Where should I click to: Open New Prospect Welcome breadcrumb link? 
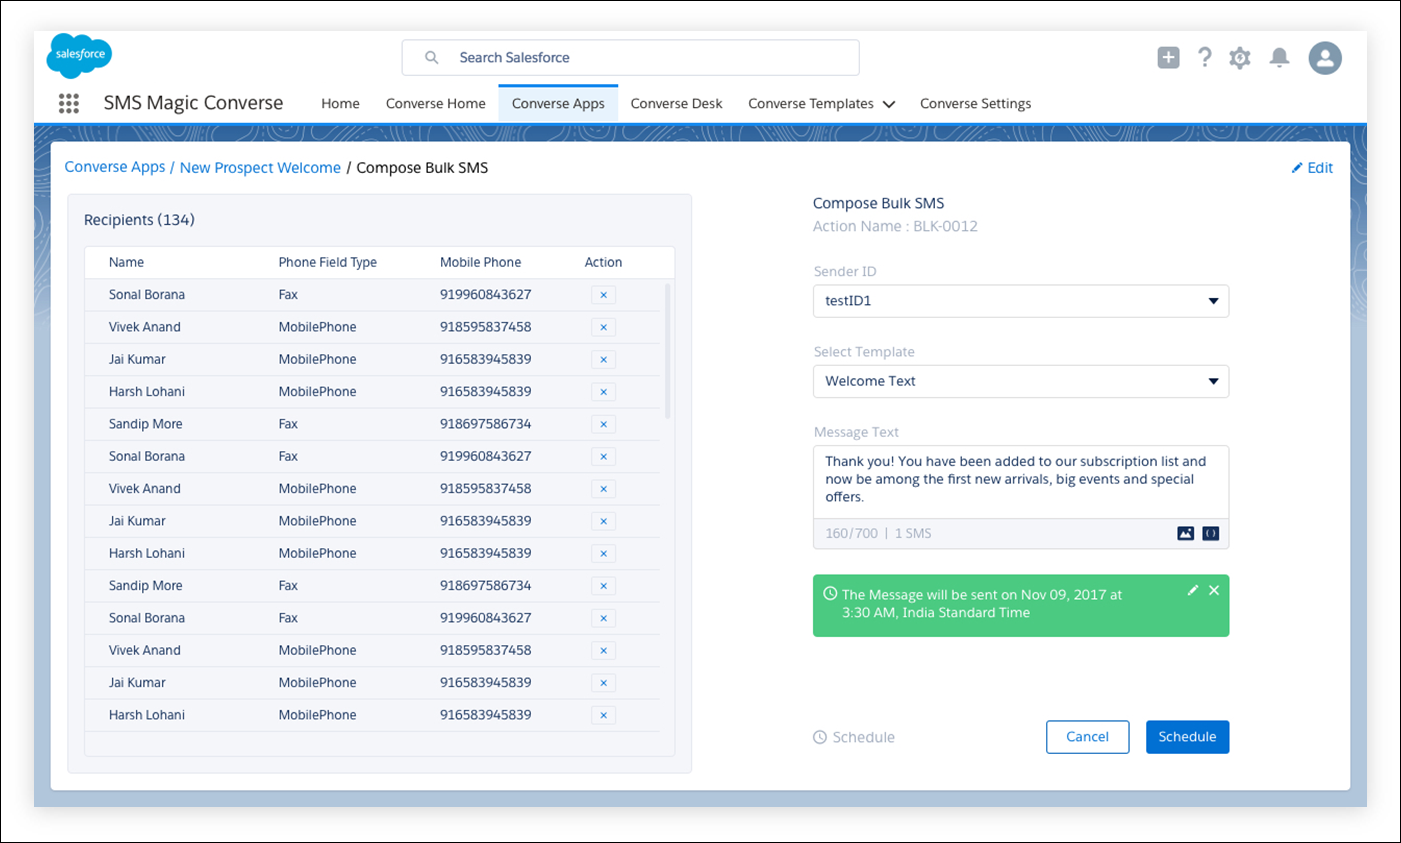[260, 168]
